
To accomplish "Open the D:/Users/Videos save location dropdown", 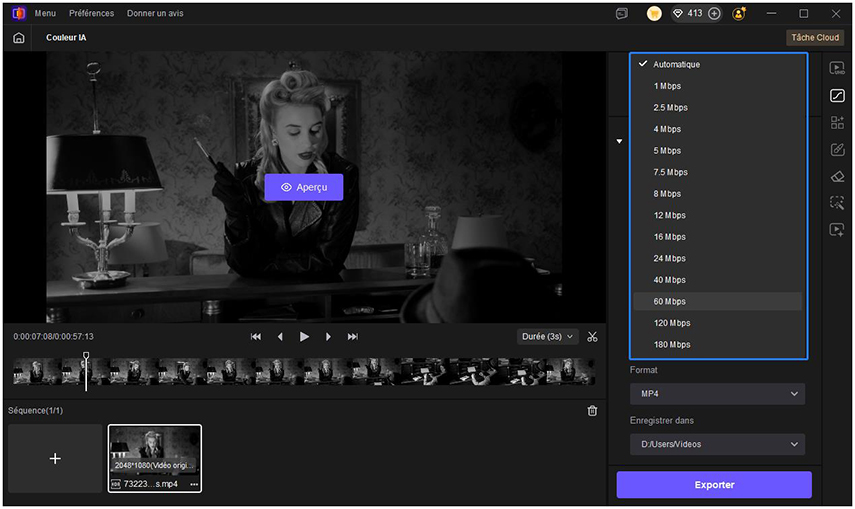I will [717, 444].
